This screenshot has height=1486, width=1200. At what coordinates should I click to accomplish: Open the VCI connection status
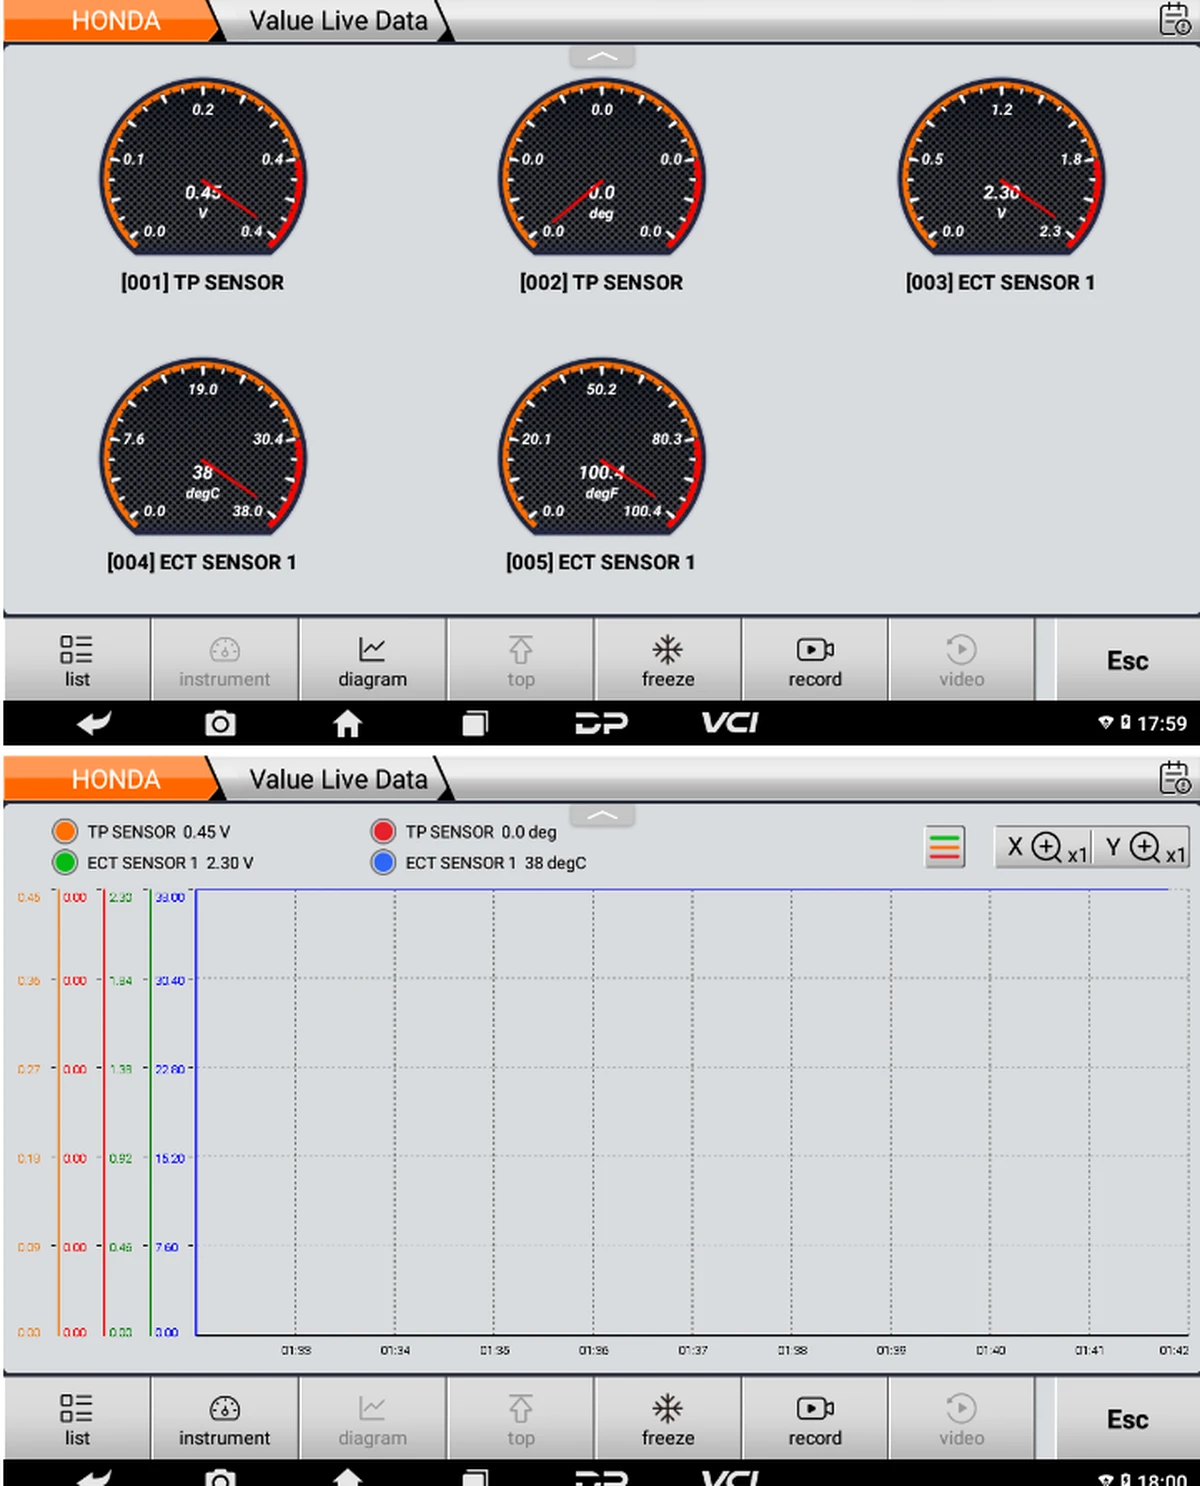coord(729,723)
